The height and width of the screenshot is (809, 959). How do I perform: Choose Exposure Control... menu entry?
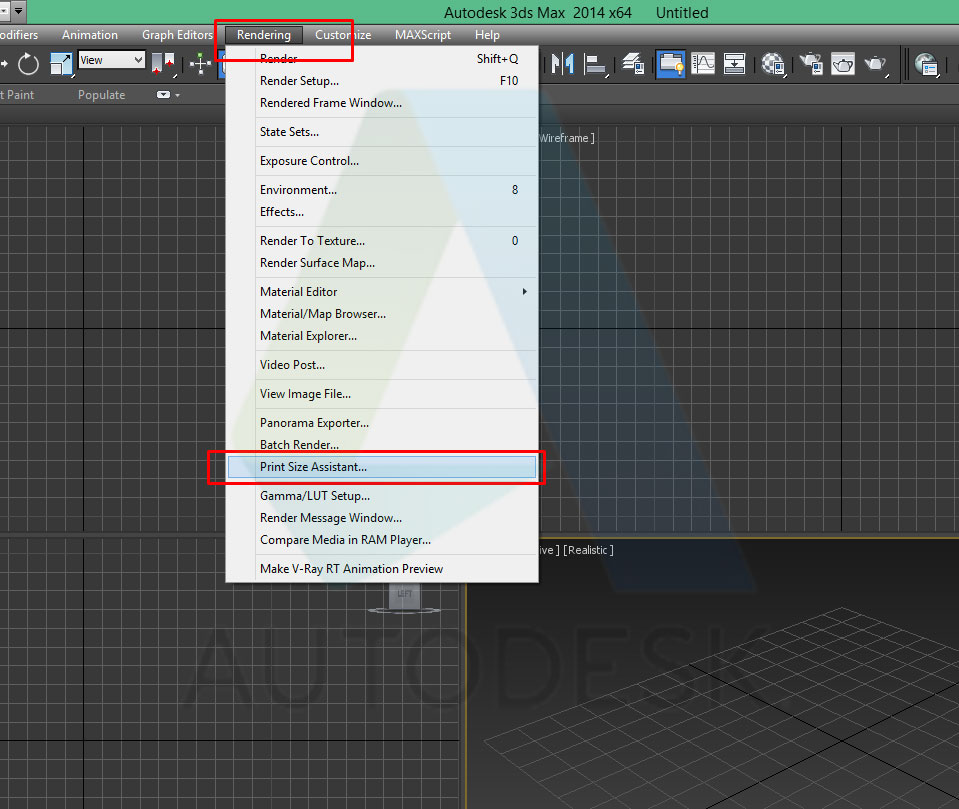[x=382, y=161]
